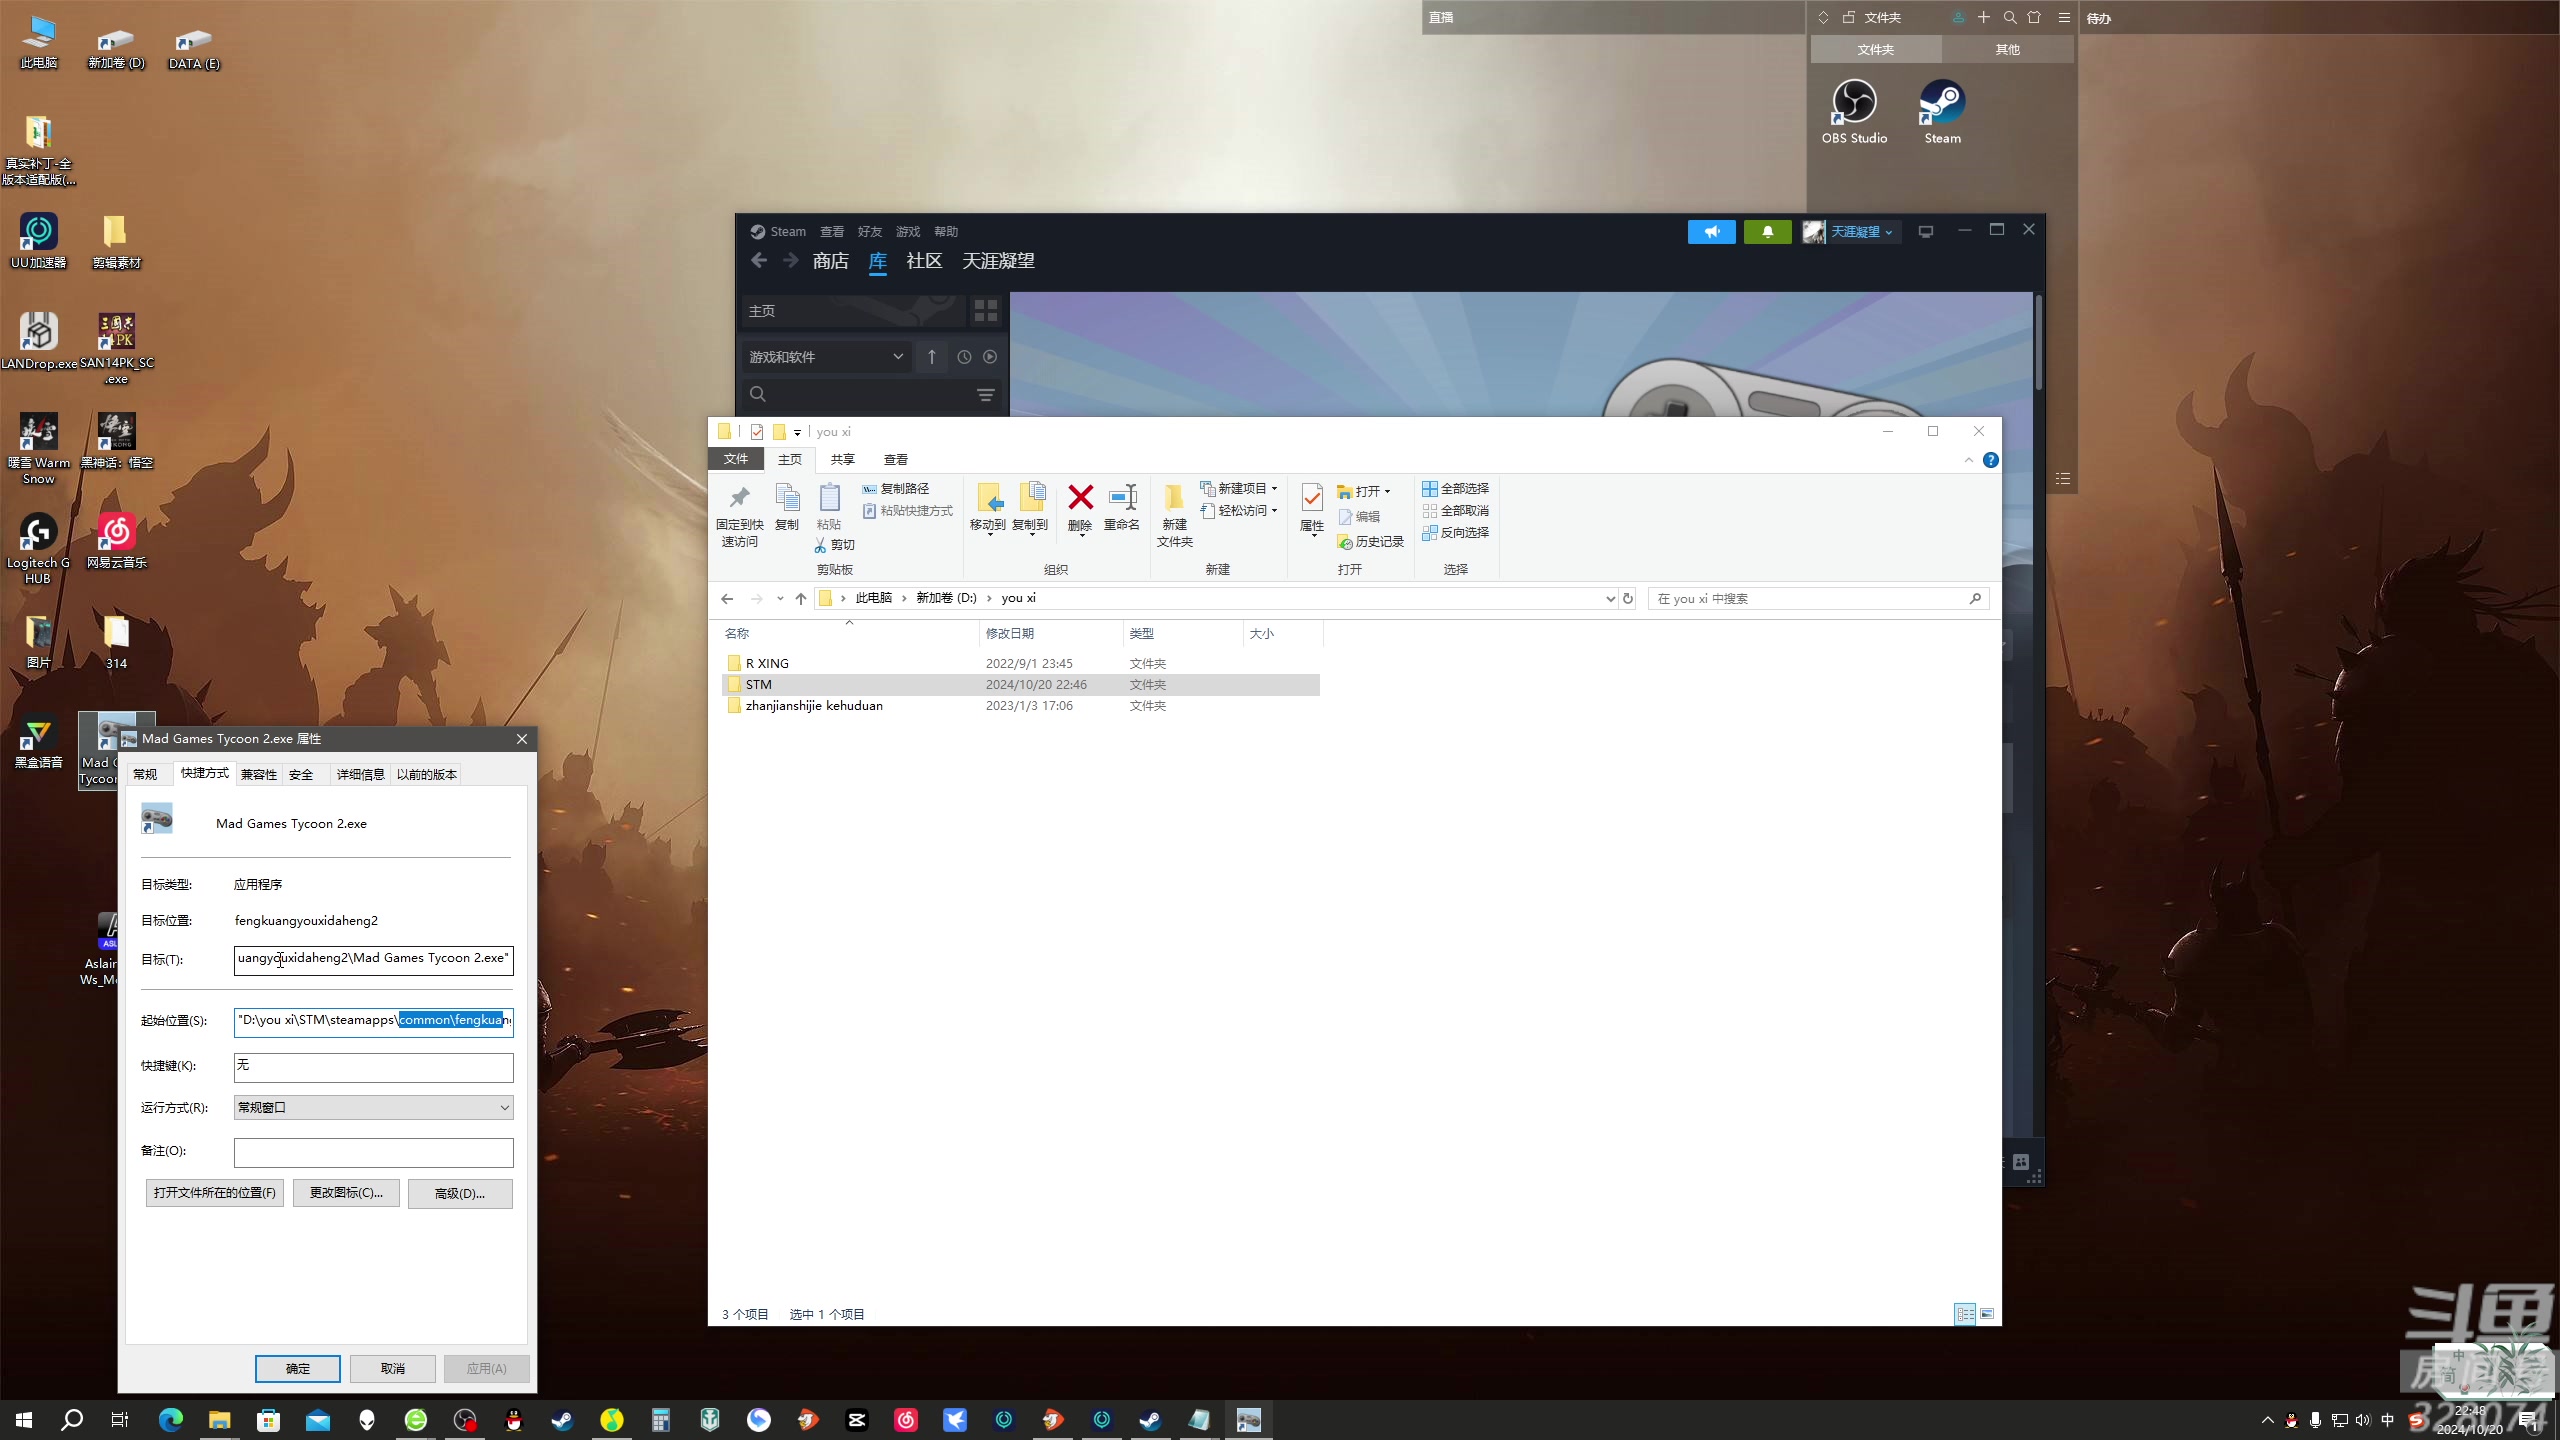The image size is (2560, 1440).
Task: Open UU加速器 desktop icon
Action: point(38,240)
